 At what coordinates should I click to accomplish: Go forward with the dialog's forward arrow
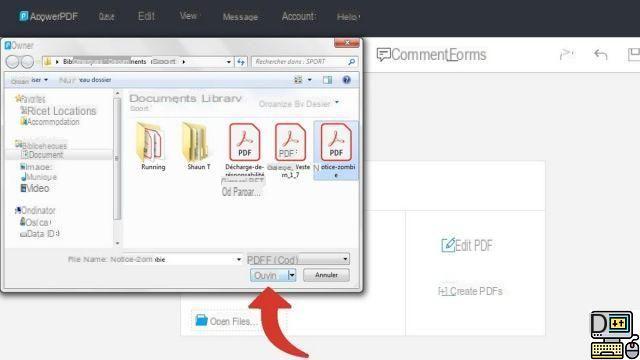click(27, 62)
